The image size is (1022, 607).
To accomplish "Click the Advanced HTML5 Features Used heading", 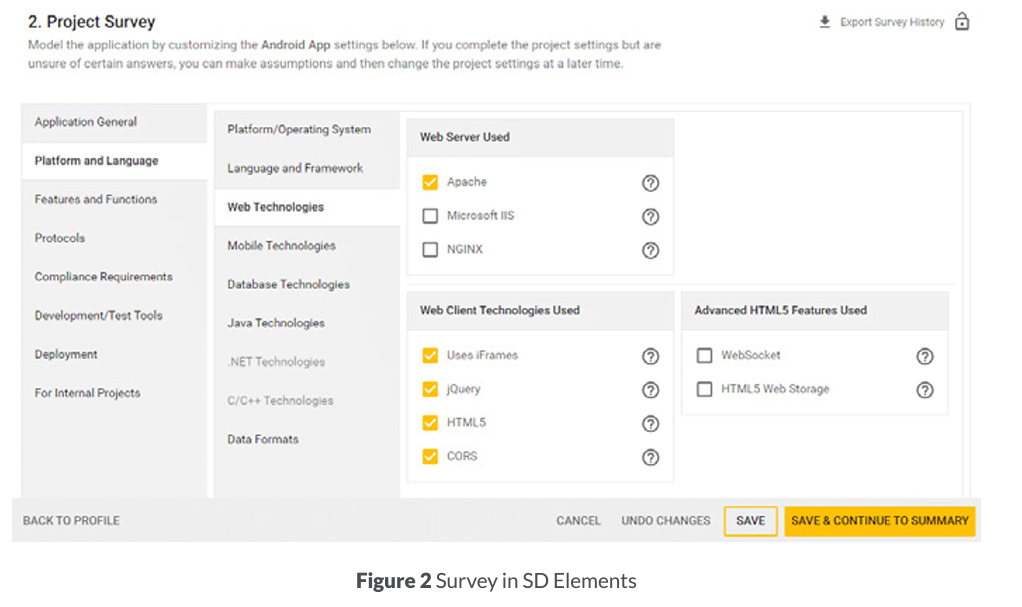I will click(x=780, y=310).
